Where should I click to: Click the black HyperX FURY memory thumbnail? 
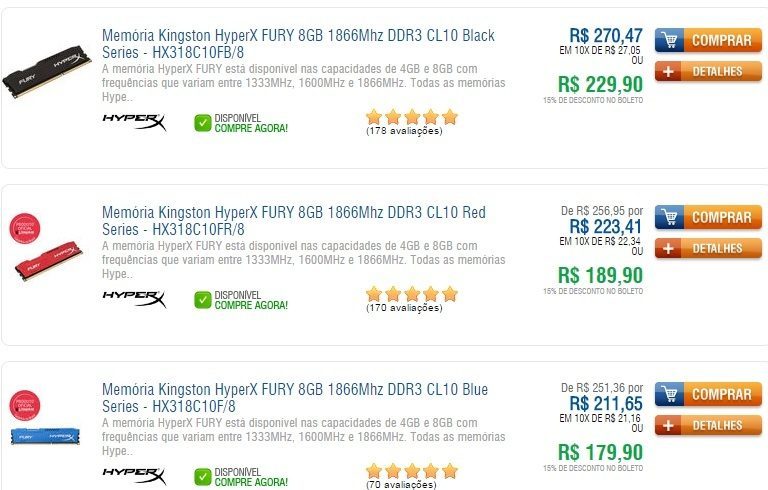[47, 72]
